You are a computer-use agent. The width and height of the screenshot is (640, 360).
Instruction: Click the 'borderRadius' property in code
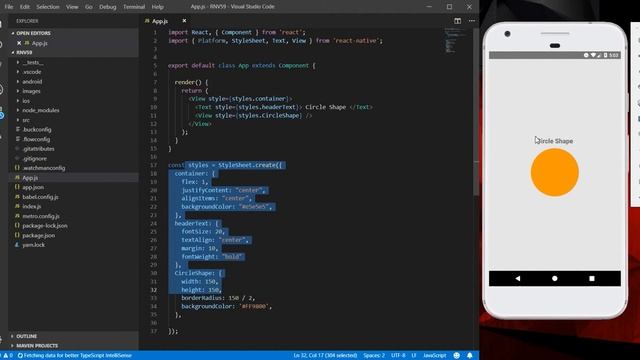coord(202,298)
